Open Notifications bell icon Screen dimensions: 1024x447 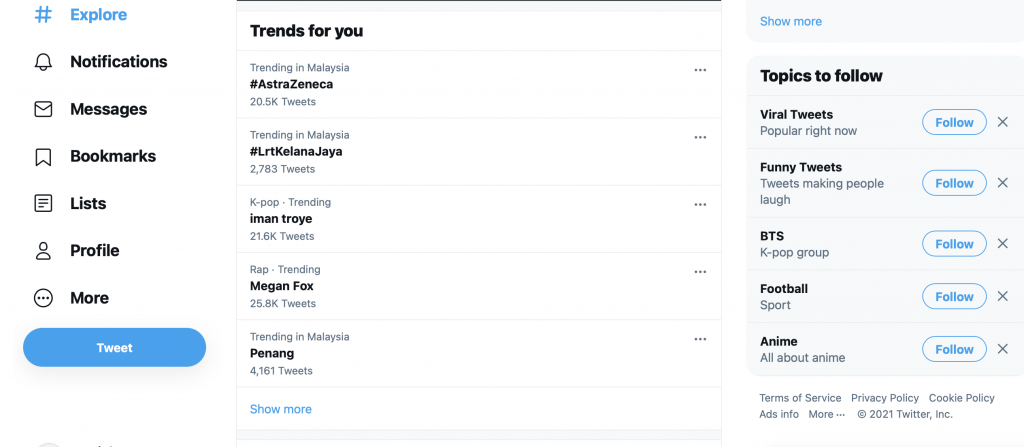pyautogui.click(x=43, y=62)
